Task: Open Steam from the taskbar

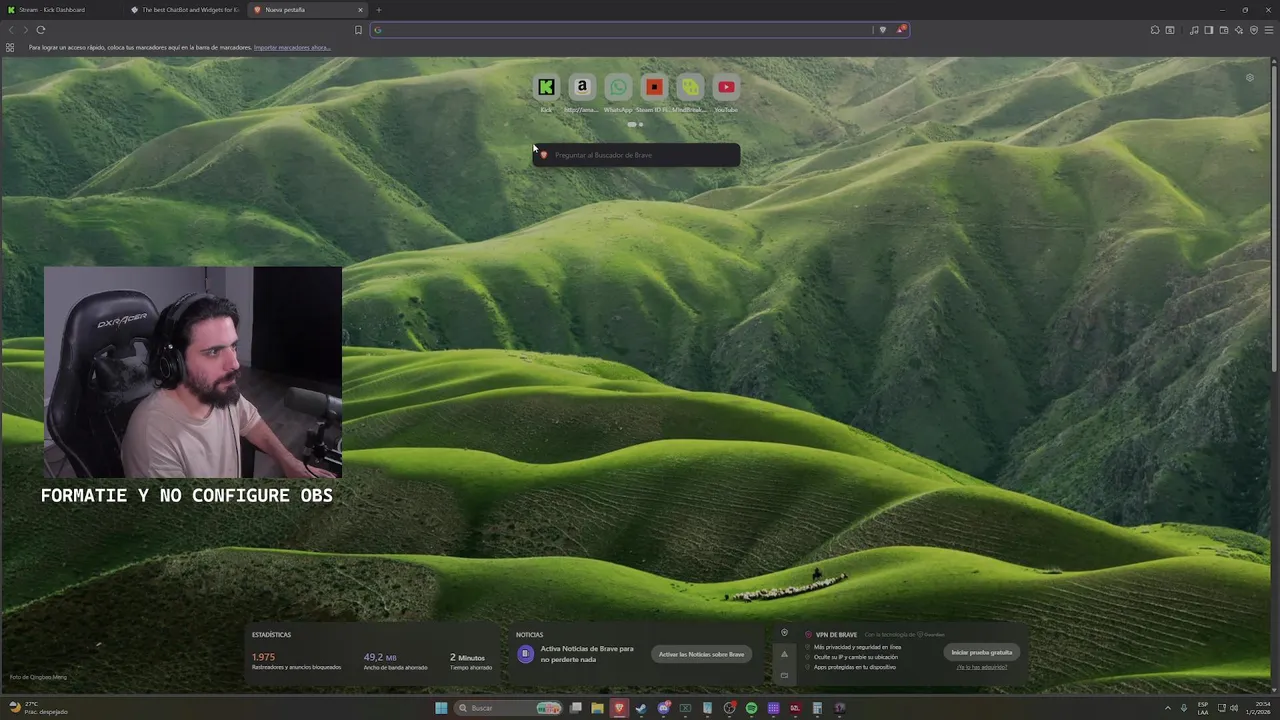Action: click(x=641, y=708)
